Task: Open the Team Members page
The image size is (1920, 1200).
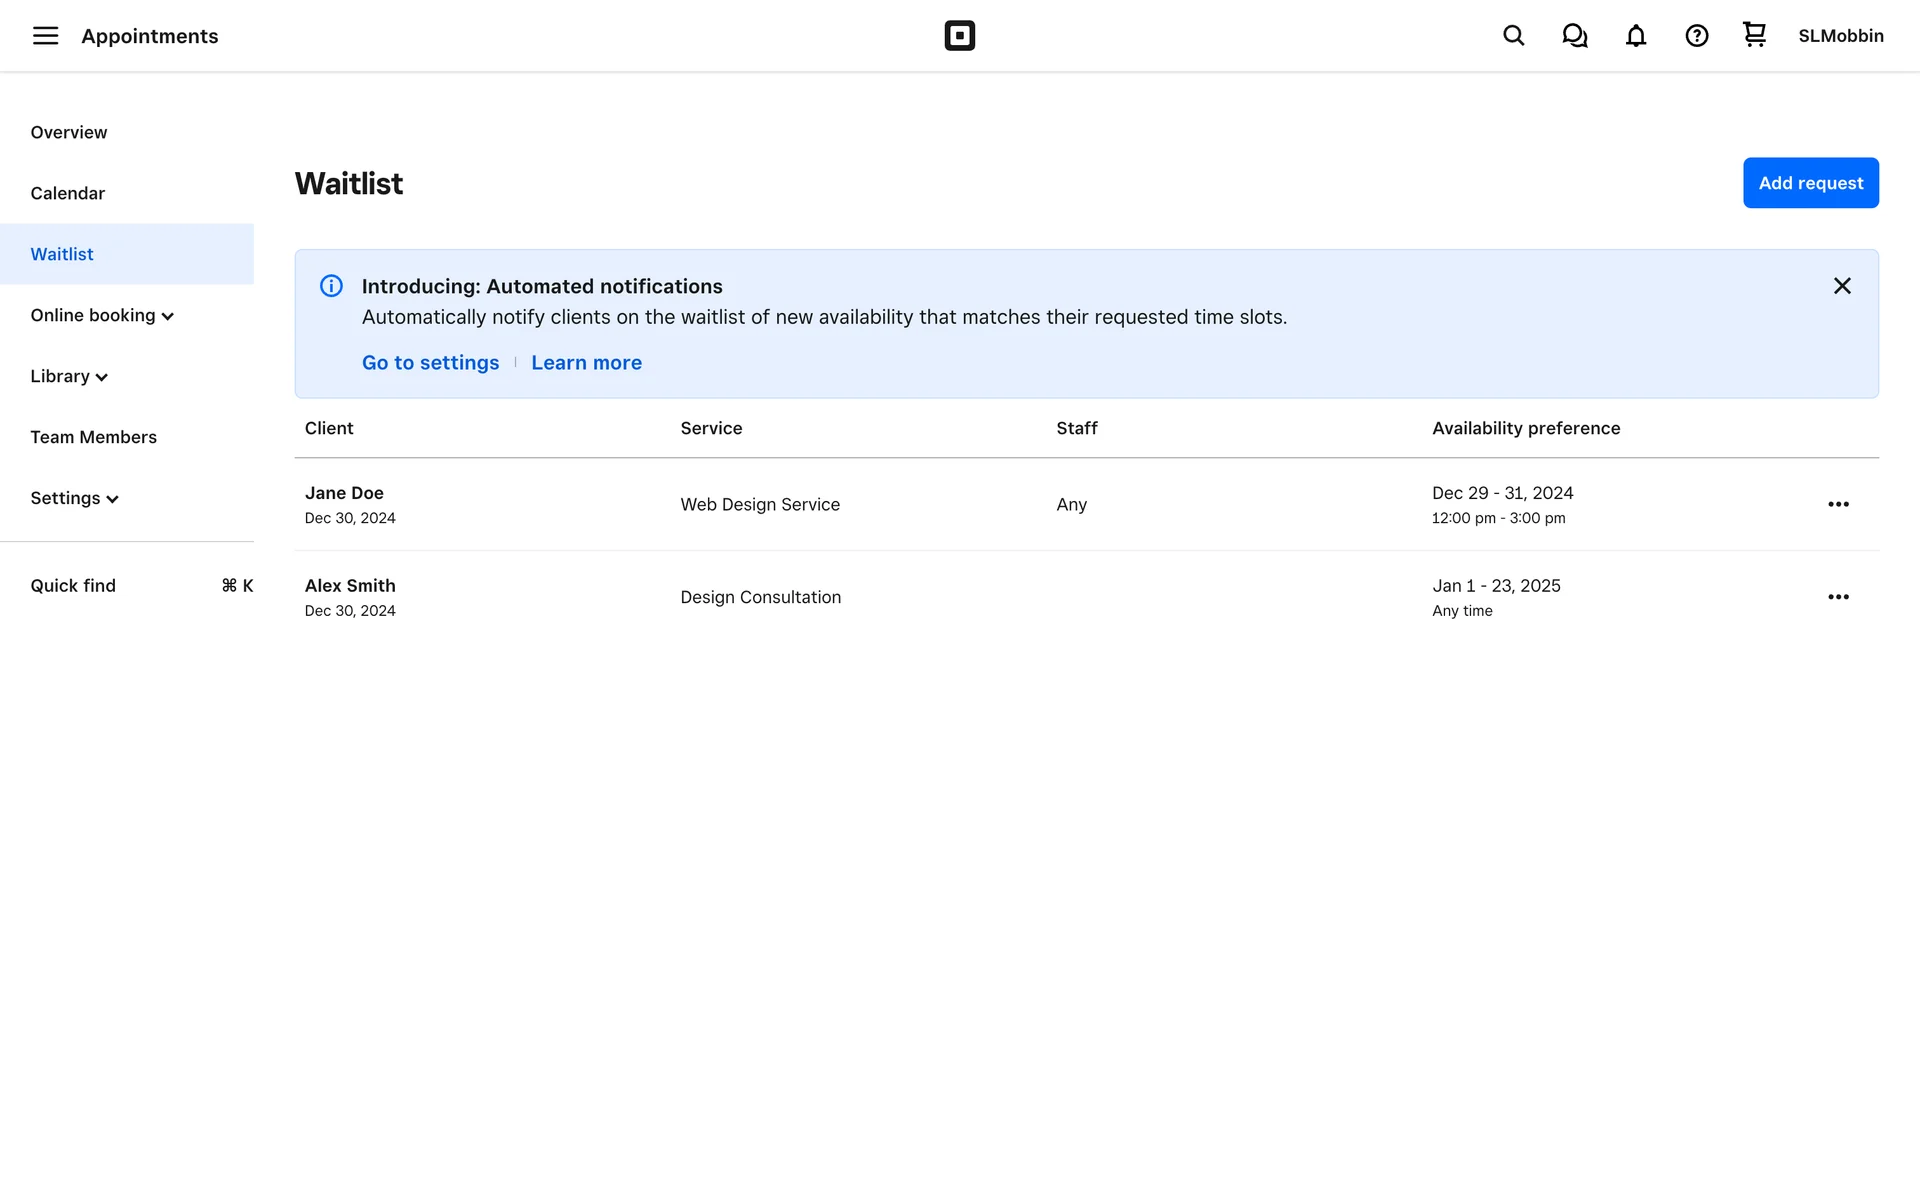Action: coord(93,437)
